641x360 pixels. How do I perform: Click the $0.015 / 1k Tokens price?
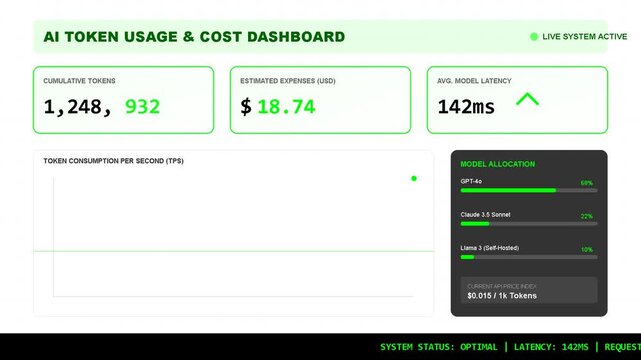[502, 296]
